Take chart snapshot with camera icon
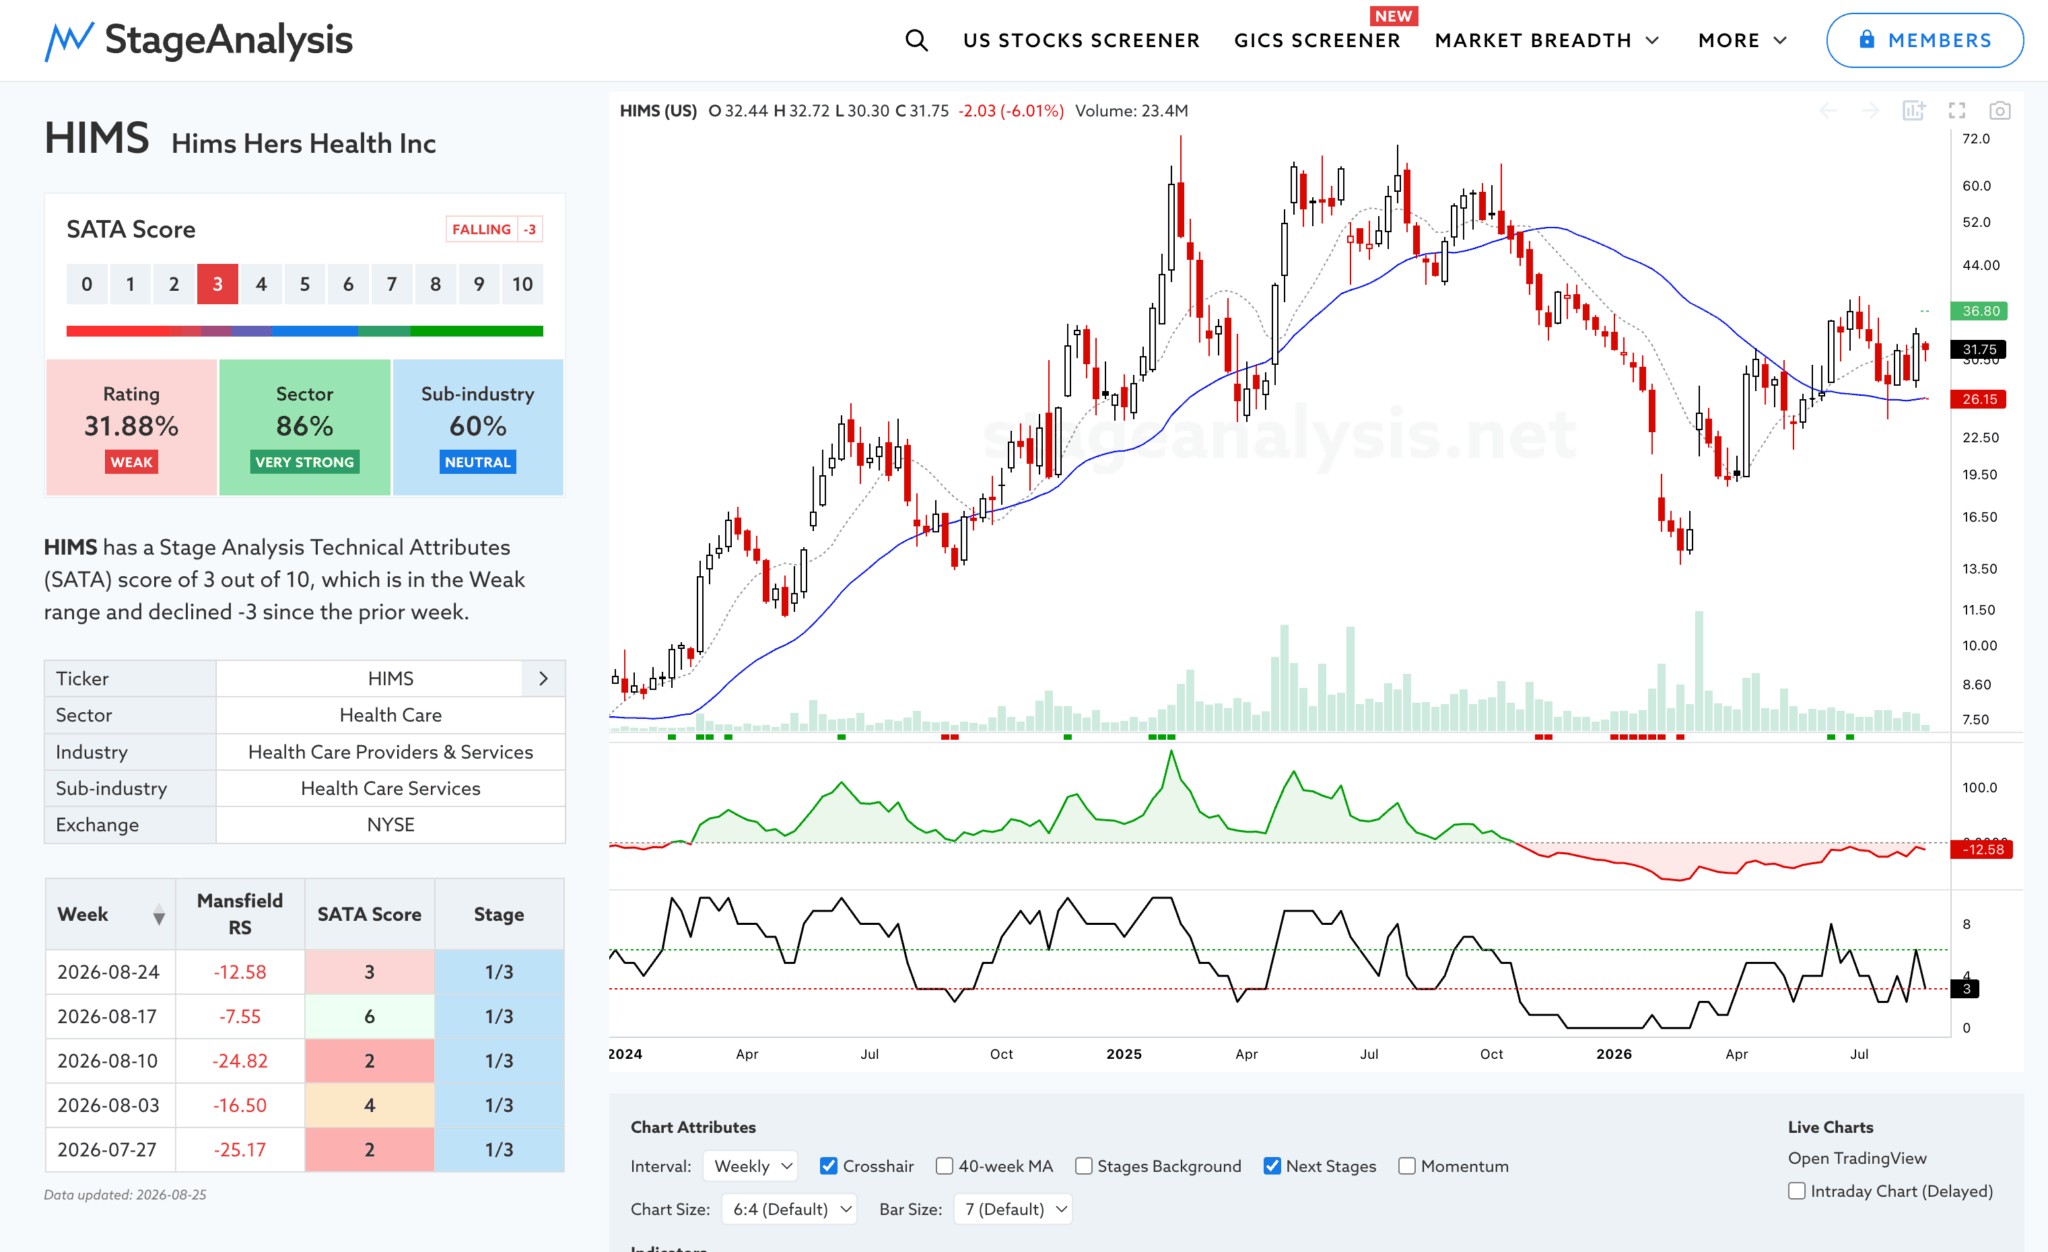The image size is (2048, 1252). pyautogui.click(x=2000, y=111)
